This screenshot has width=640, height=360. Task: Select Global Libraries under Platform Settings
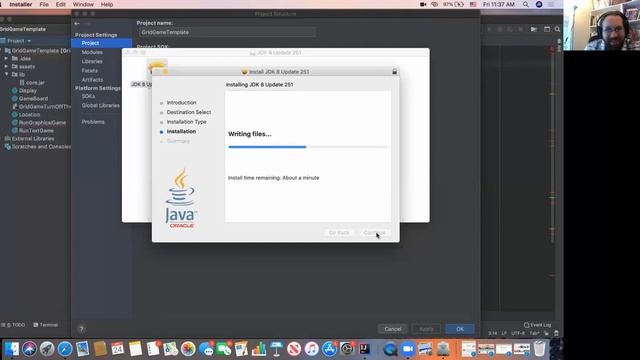[x=100, y=105]
